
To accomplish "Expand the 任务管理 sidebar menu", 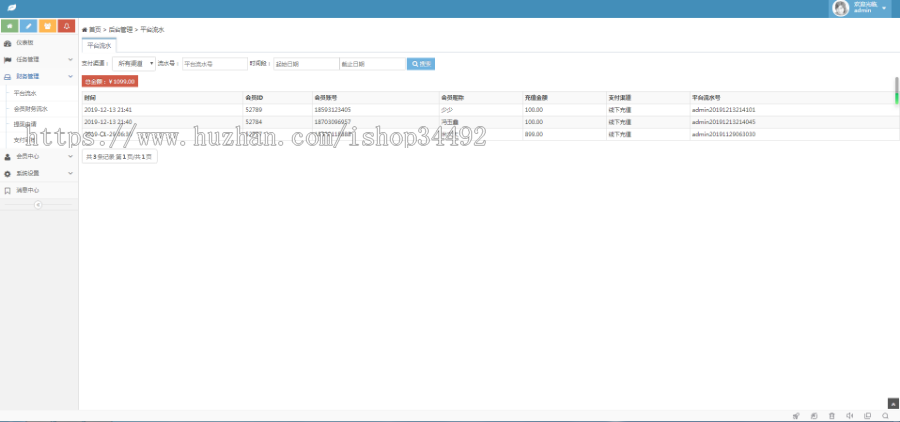I will point(38,59).
